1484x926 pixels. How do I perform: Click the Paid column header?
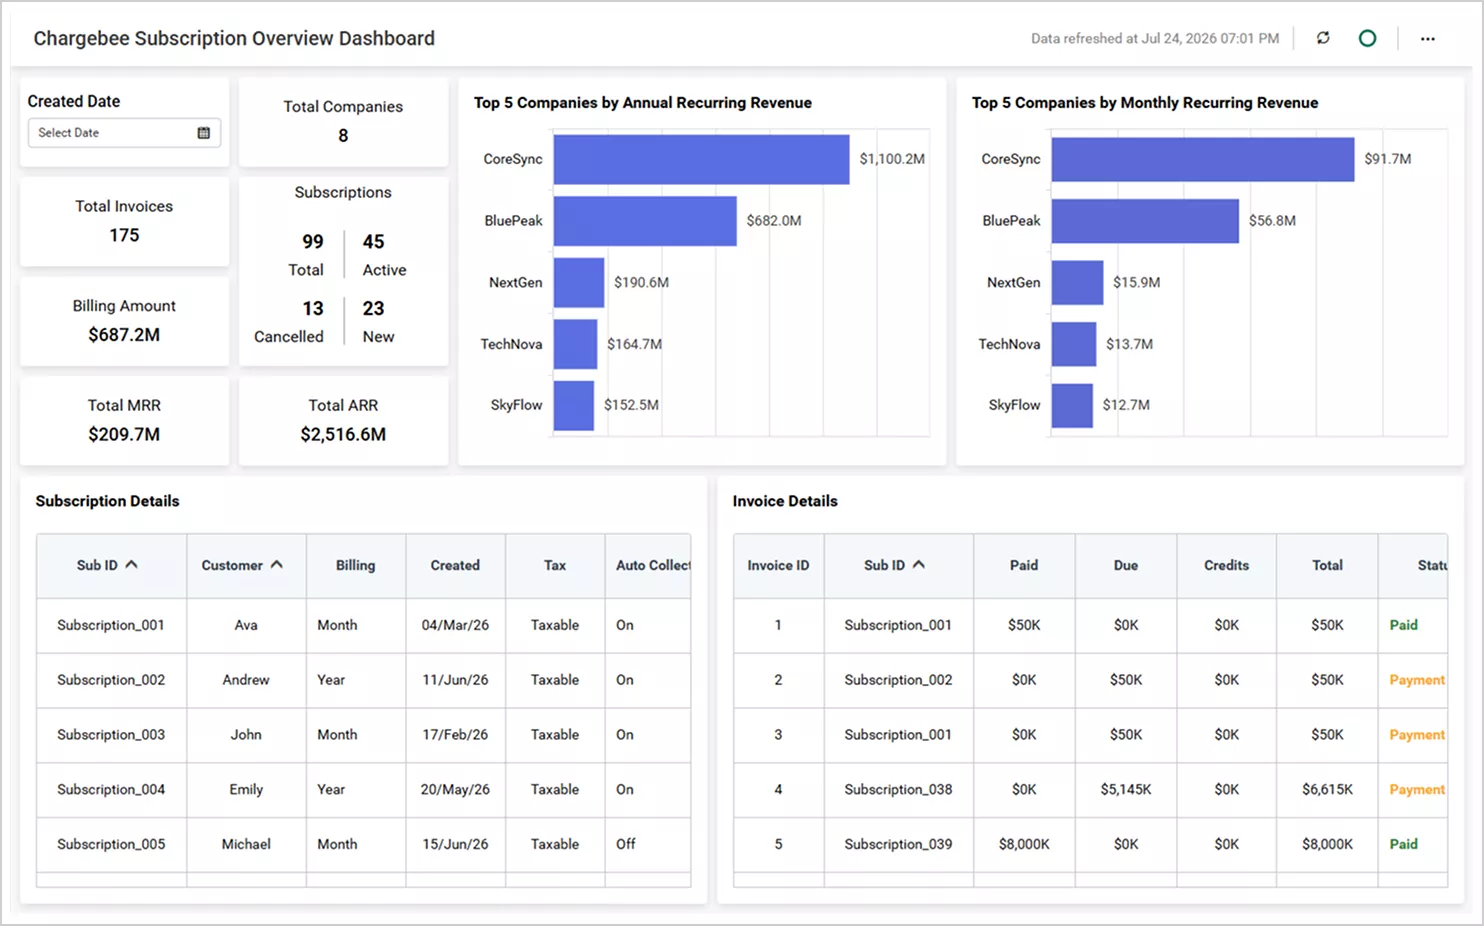point(1024,565)
